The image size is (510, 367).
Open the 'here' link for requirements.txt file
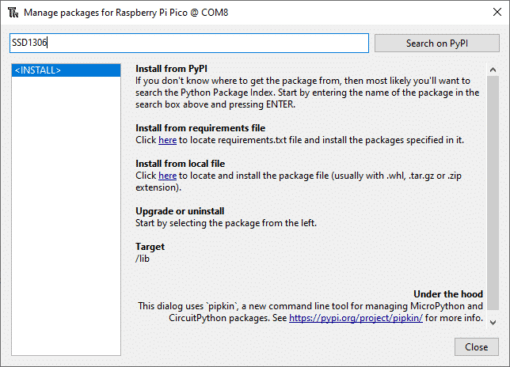(x=167, y=140)
